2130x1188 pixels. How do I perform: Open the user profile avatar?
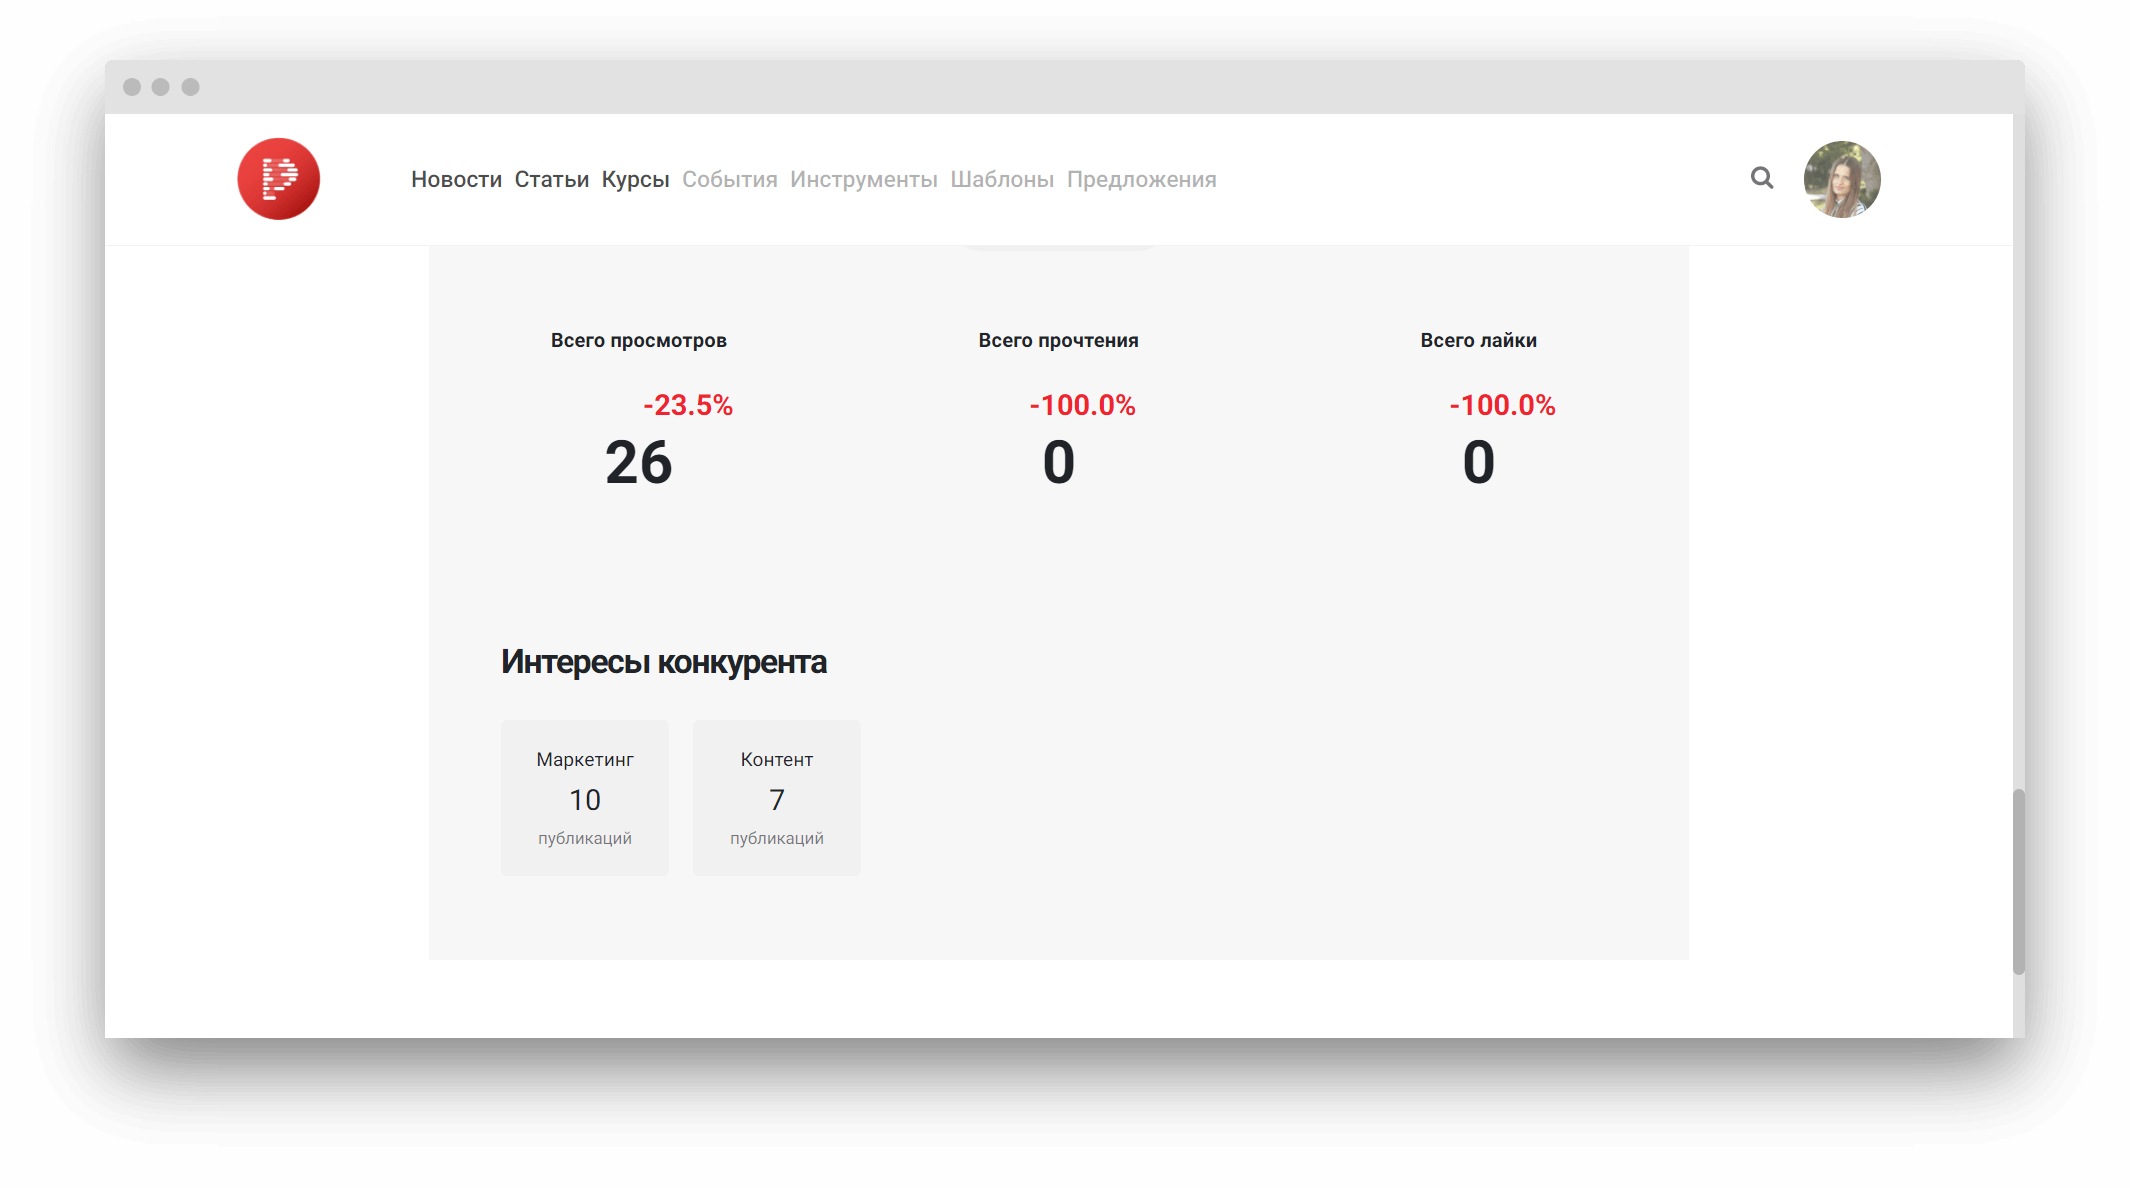[1842, 179]
